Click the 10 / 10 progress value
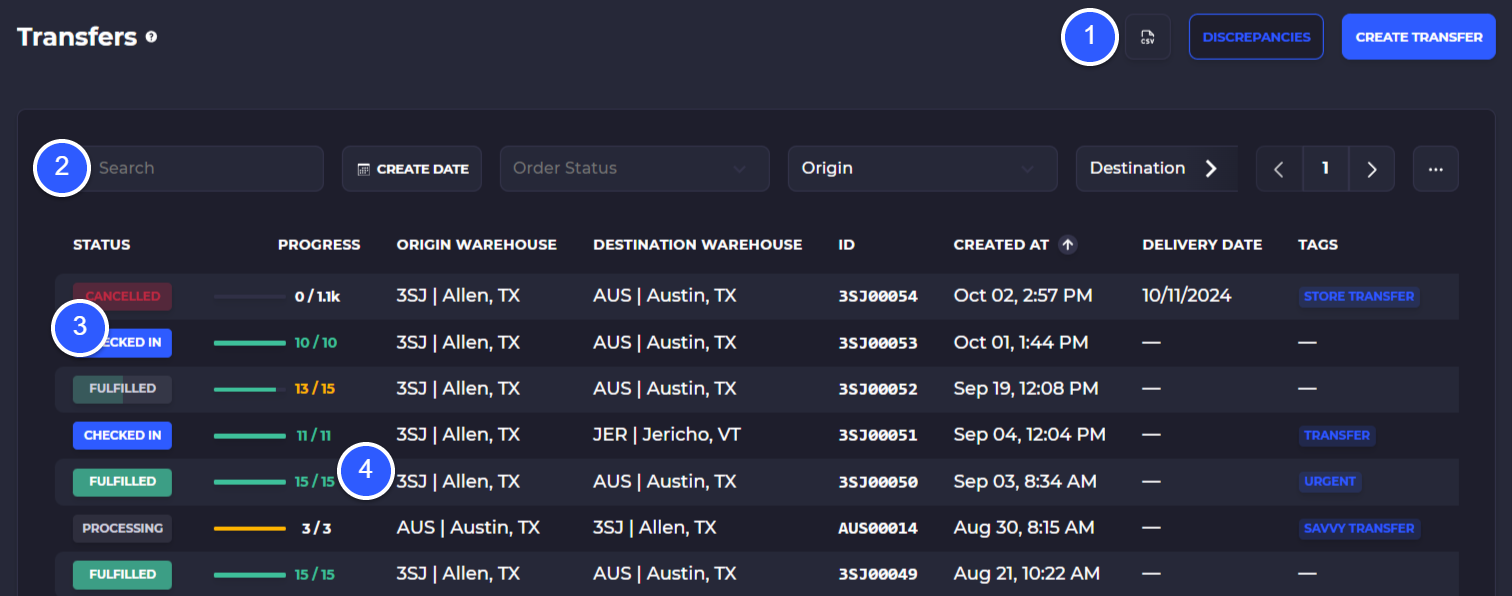This screenshot has height=596, width=1512. [x=316, y=343]
